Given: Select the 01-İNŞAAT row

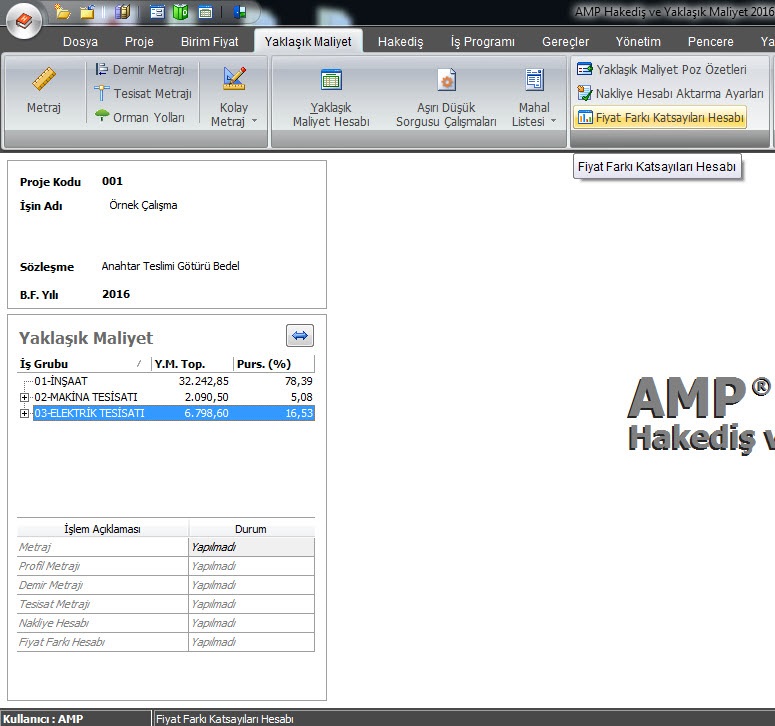Looking at the screenshot, I should tap(62, 381).
